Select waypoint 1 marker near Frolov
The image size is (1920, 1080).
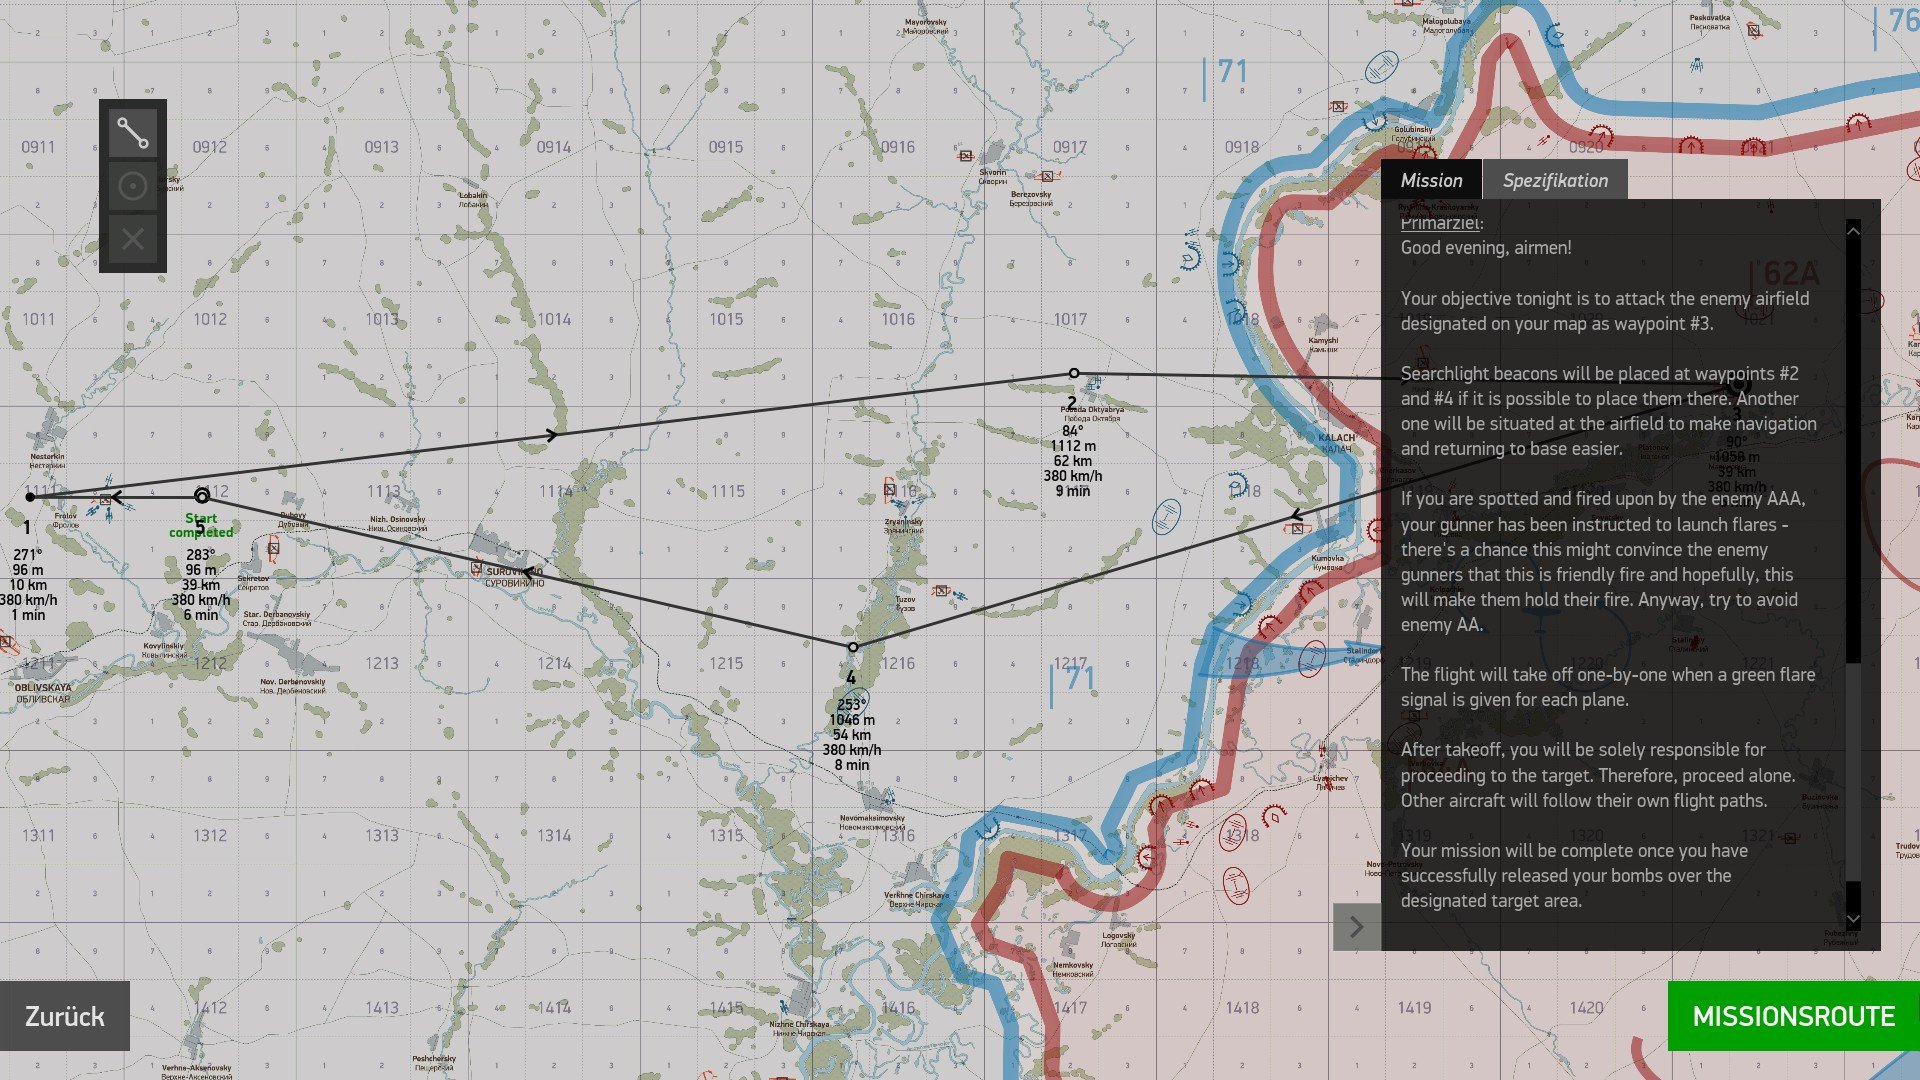30,497
